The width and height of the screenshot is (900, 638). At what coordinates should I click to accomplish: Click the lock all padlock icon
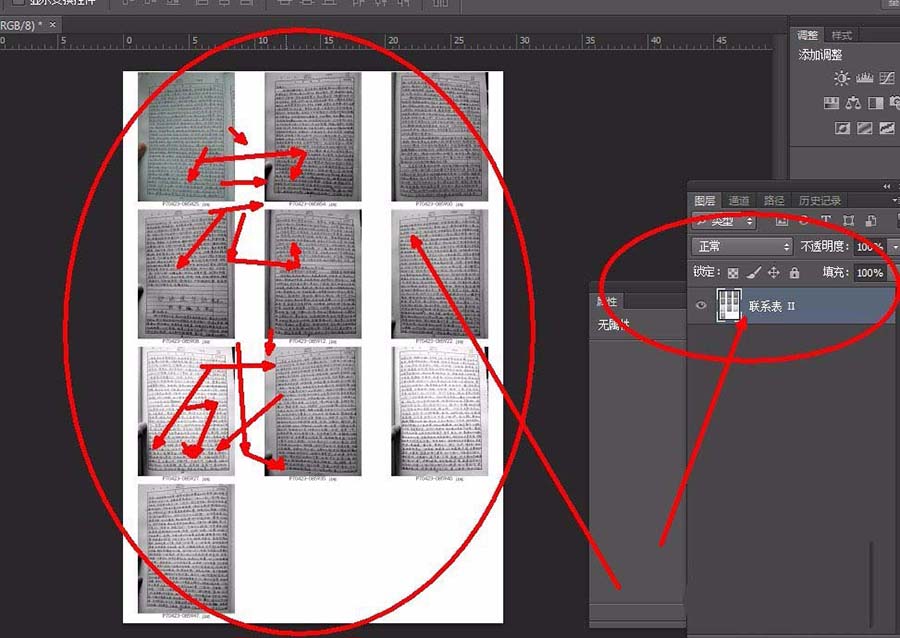click(x=794, y=272)
